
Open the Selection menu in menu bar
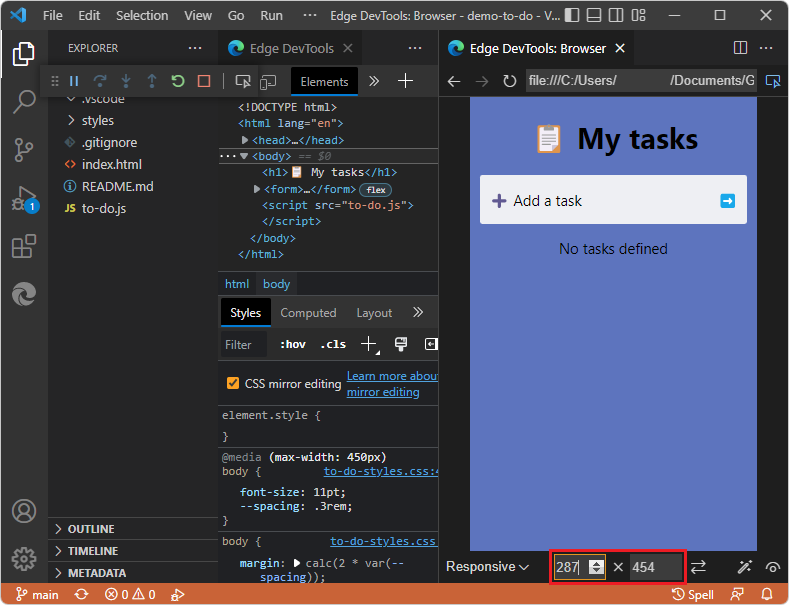coord(142,16)
